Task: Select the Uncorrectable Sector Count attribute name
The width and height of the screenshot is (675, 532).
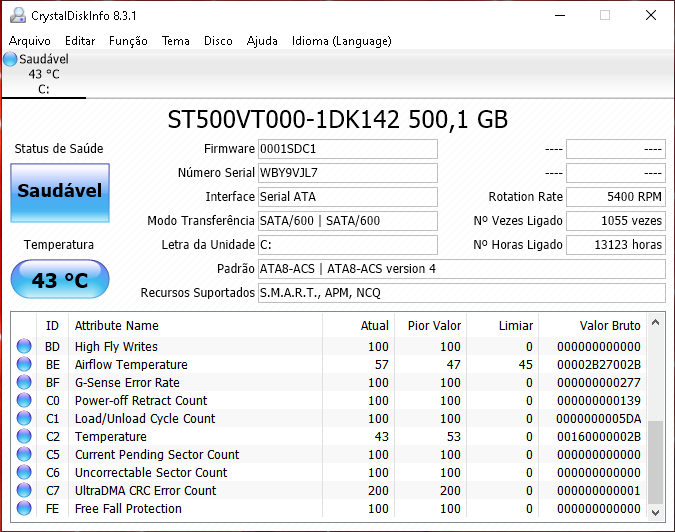Action: [x=151, y=473]
